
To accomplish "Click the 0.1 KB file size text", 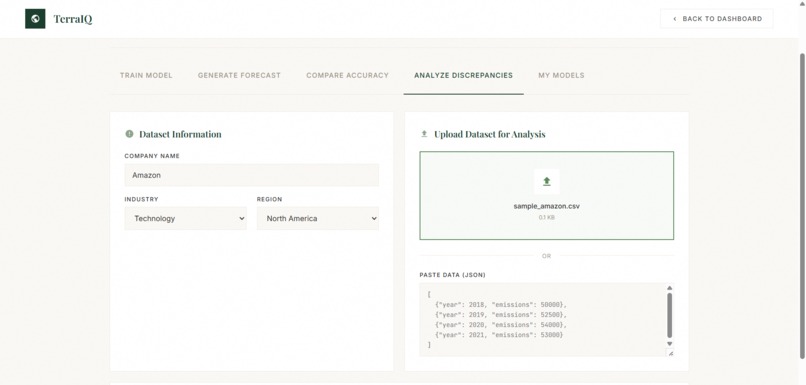I will pos(546,217).
